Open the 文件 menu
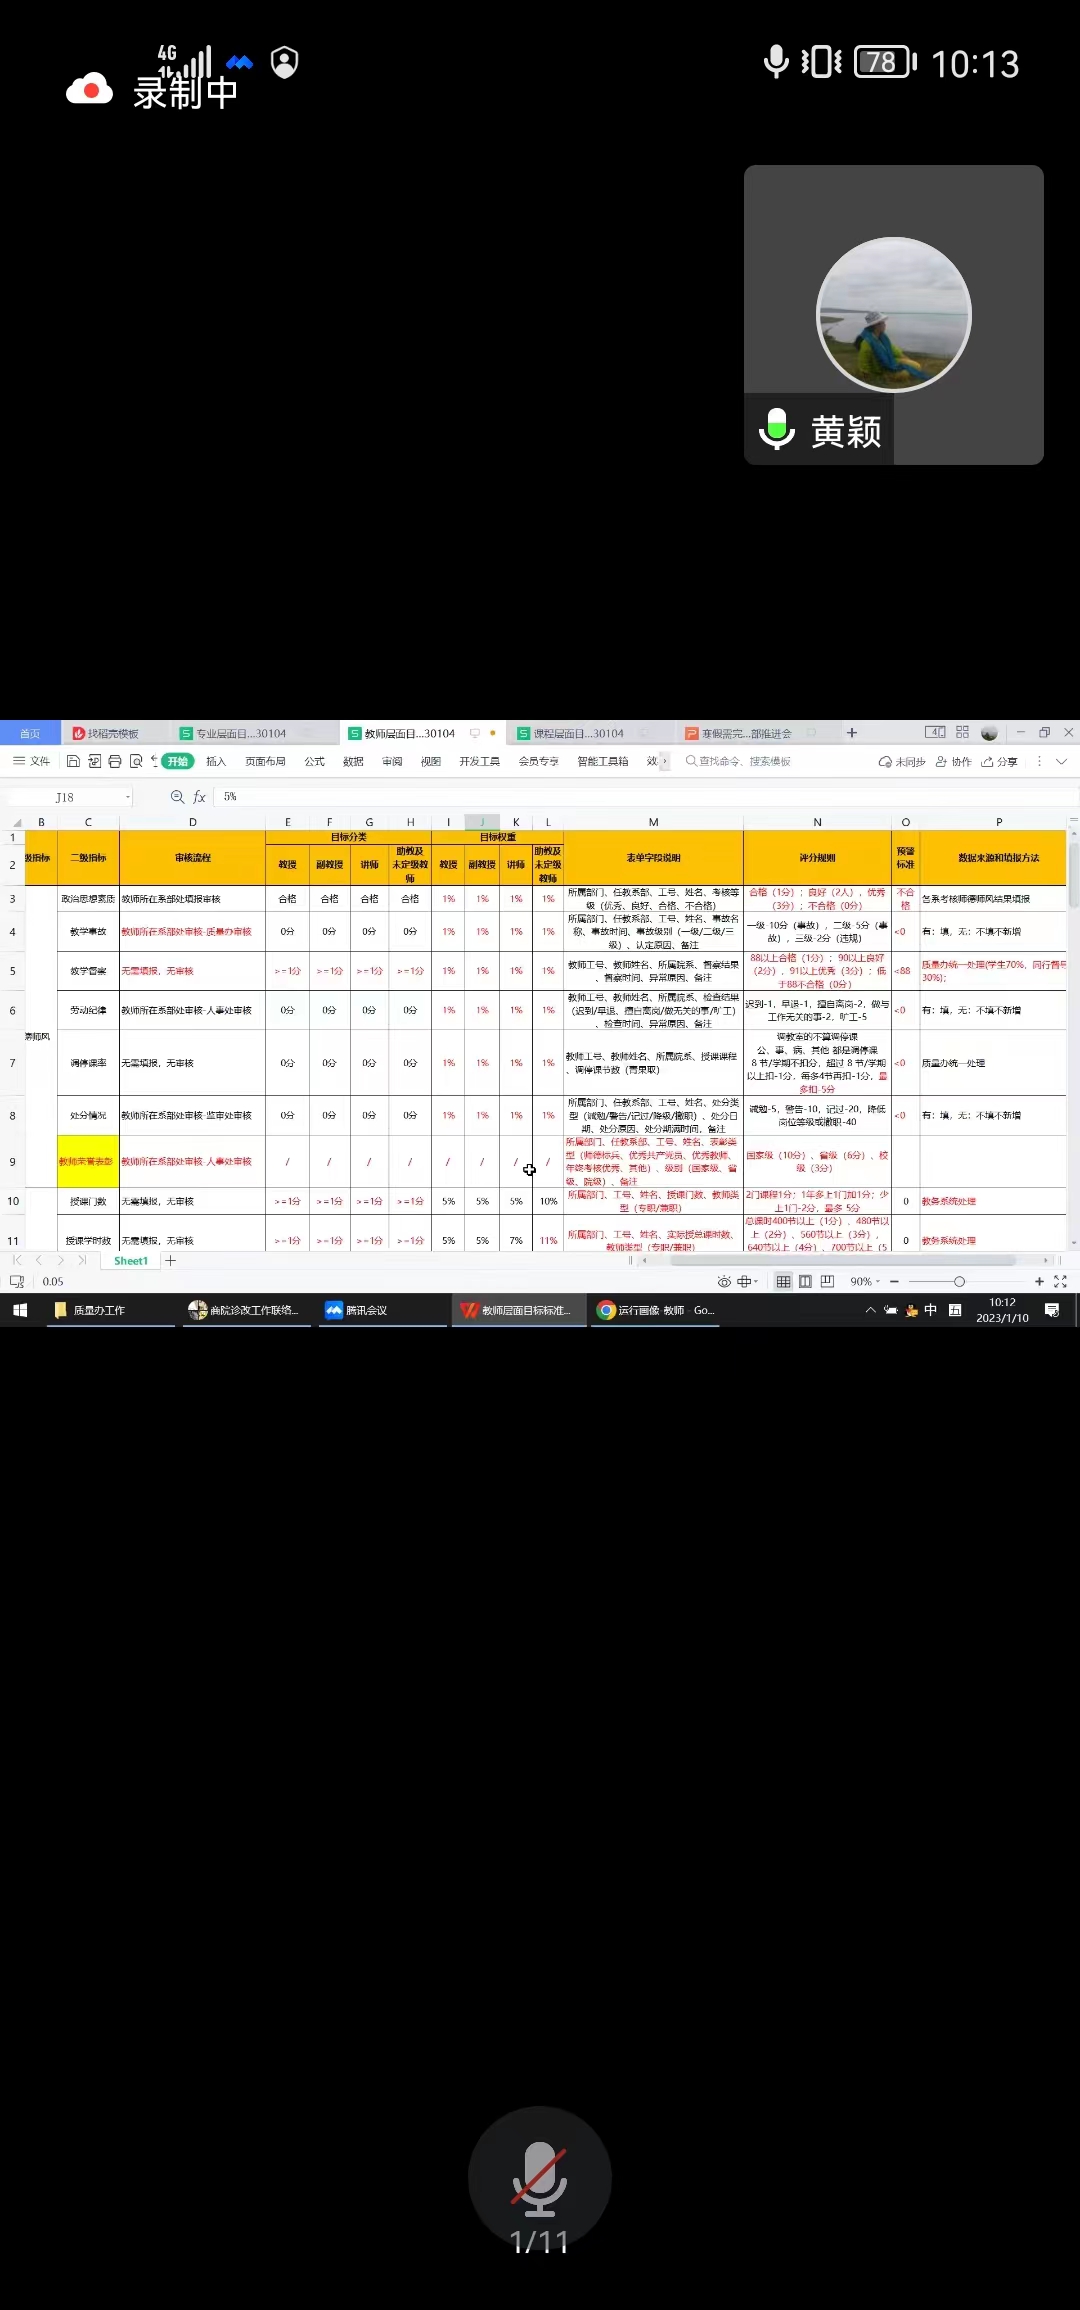Viewport: 1080px width, 2310px height. pos(32,761)
